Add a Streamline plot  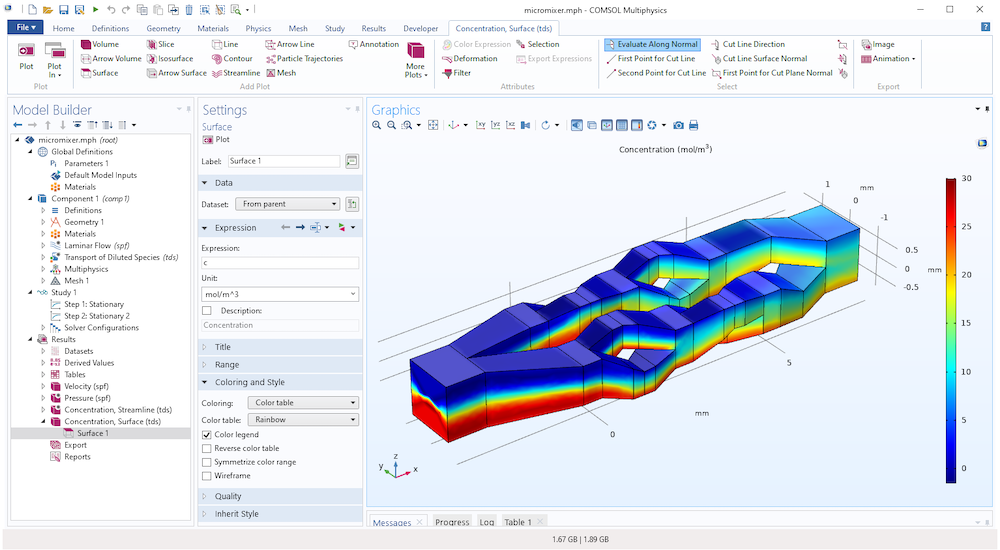[x=236, y=73]
